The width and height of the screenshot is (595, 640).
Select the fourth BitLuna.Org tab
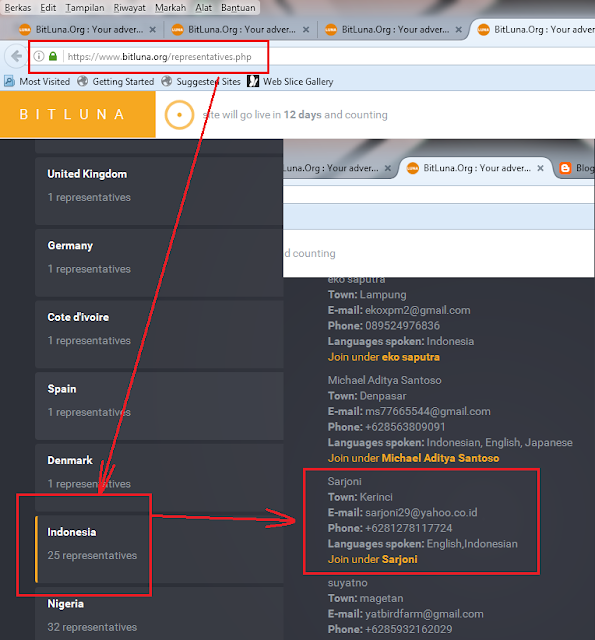tap(535, 29)
